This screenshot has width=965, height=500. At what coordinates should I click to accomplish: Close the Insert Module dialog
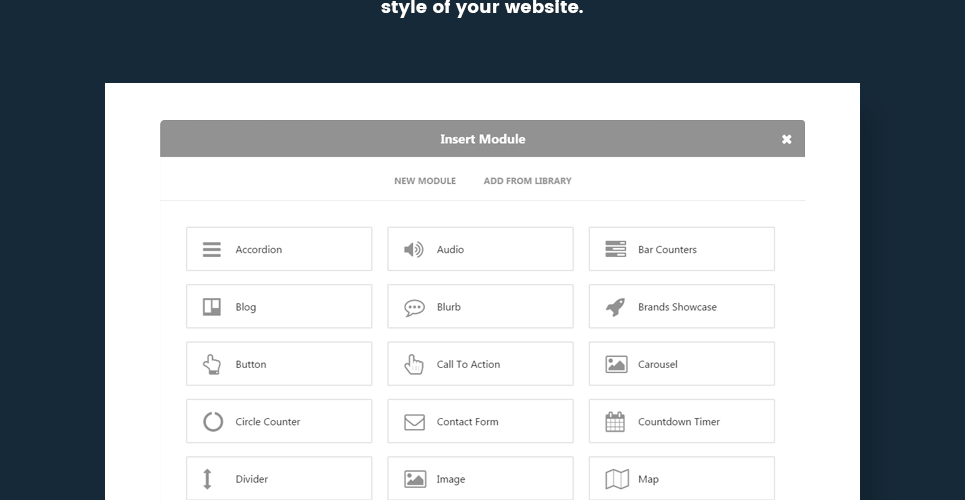(786, 140)
